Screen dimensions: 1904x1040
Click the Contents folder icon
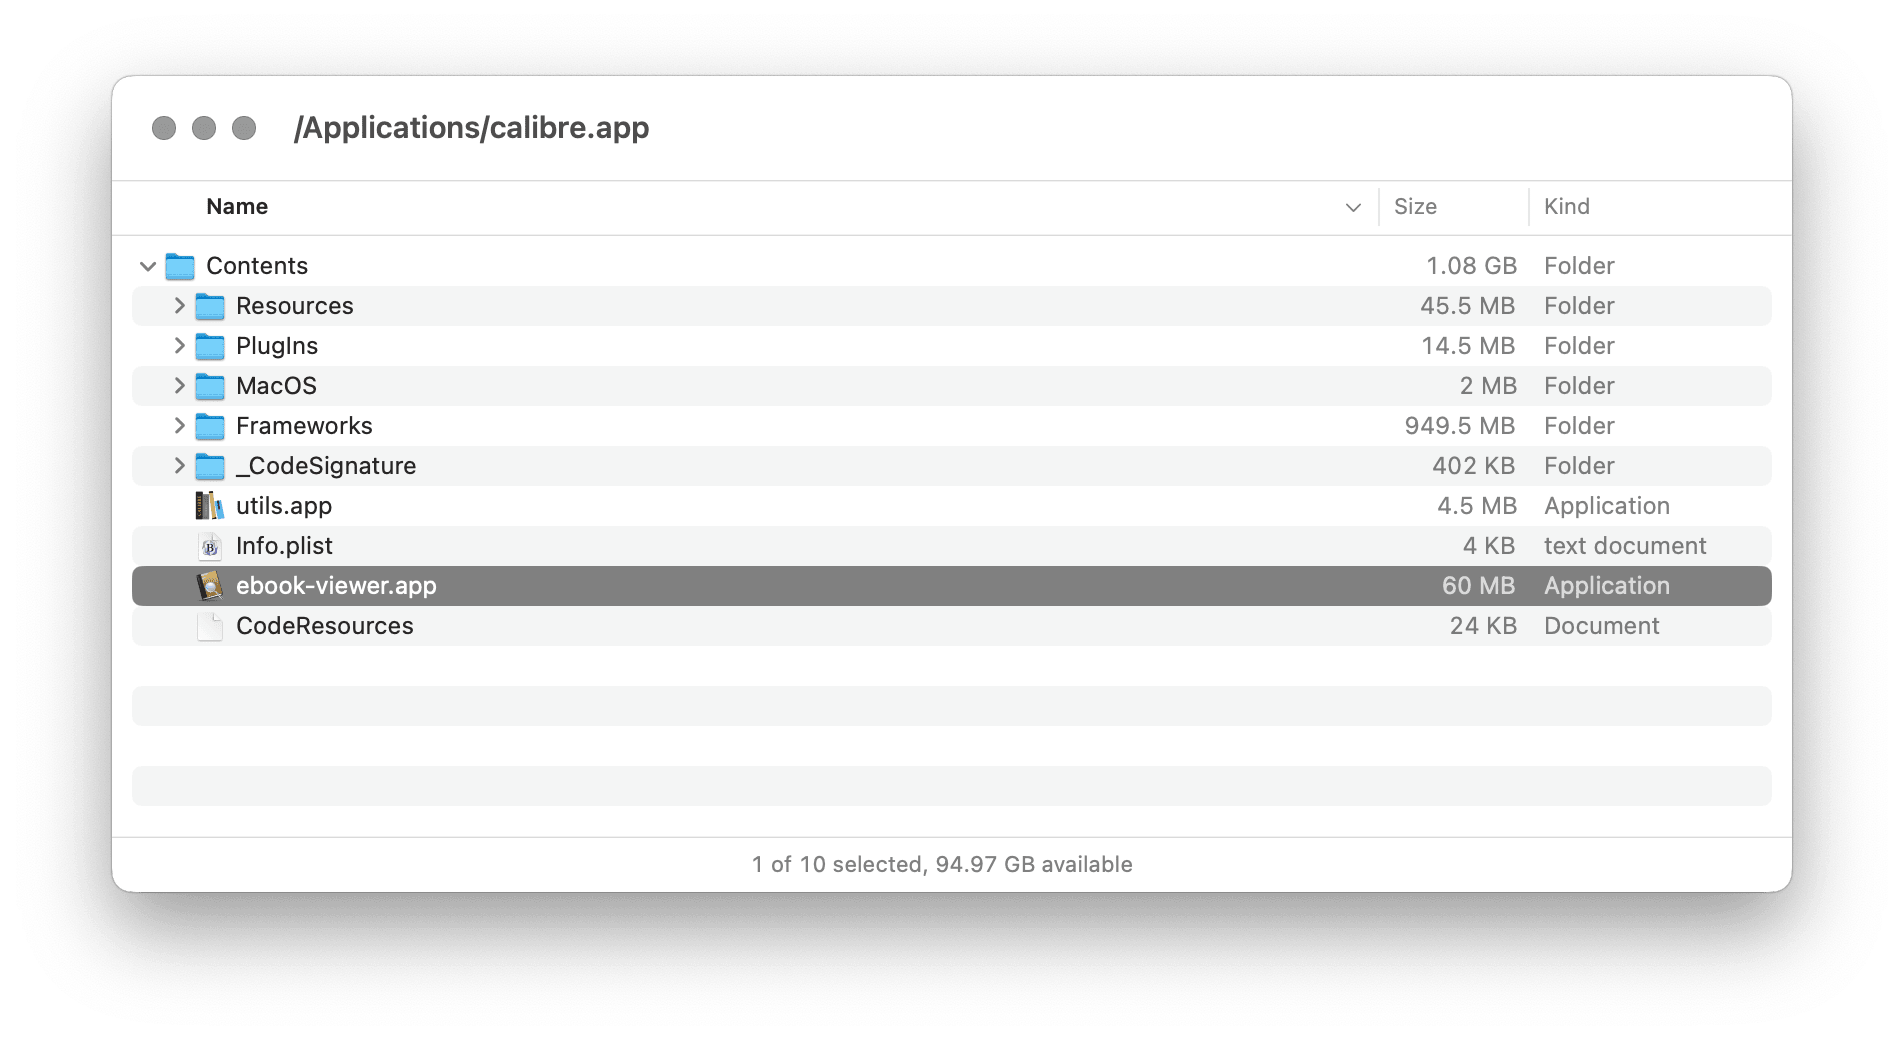pyautogui.click(x=180, y=266)
